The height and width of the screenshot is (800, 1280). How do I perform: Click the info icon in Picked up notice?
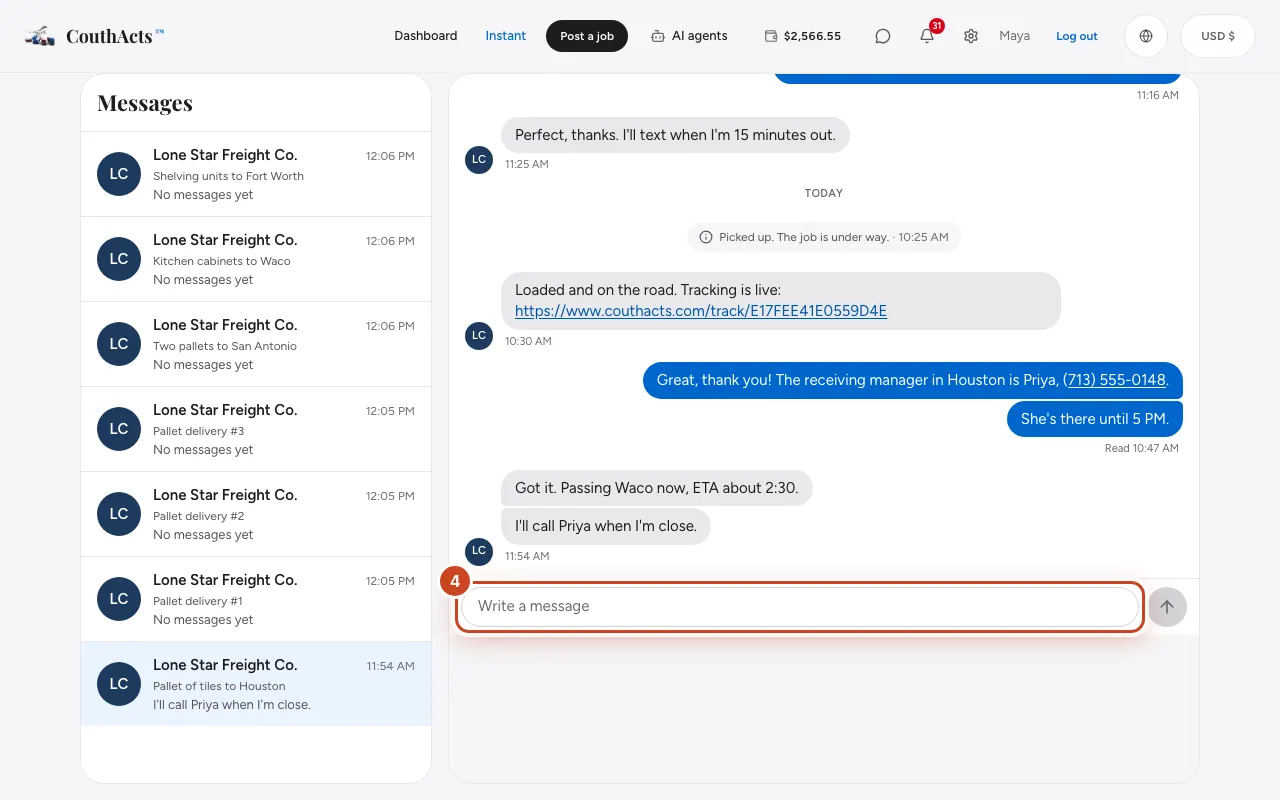pyautogui.click(x=706, y=237)
